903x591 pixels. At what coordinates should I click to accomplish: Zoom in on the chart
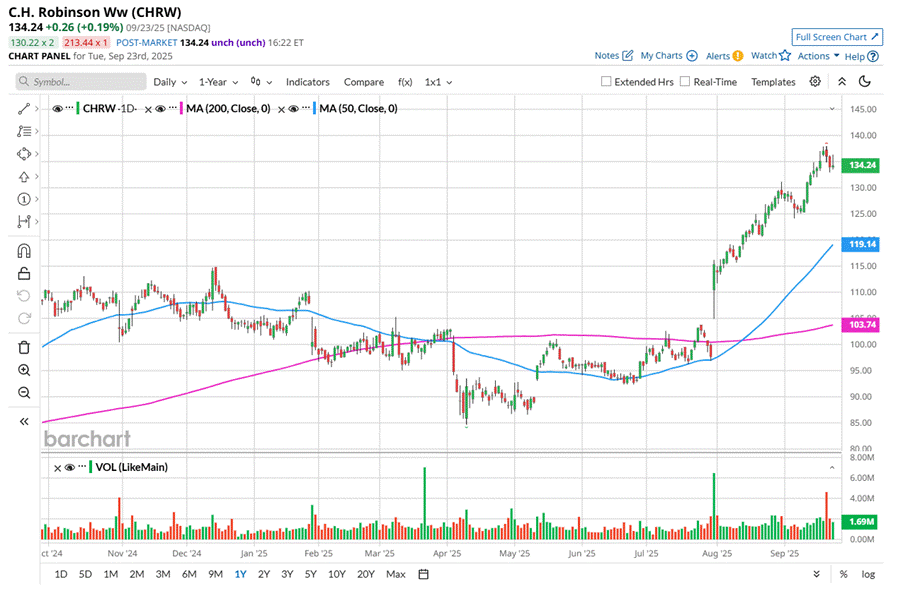coord(24,370)
